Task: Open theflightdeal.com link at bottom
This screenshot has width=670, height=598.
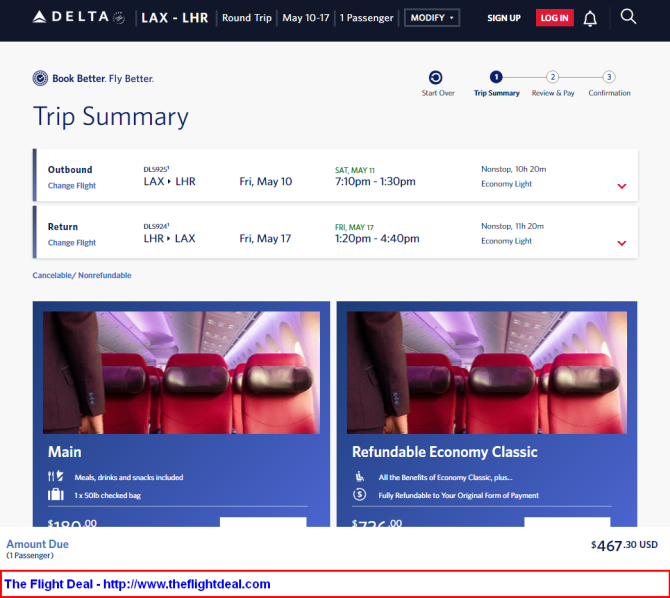Action: pyautogui.click(x=187, y=584)
